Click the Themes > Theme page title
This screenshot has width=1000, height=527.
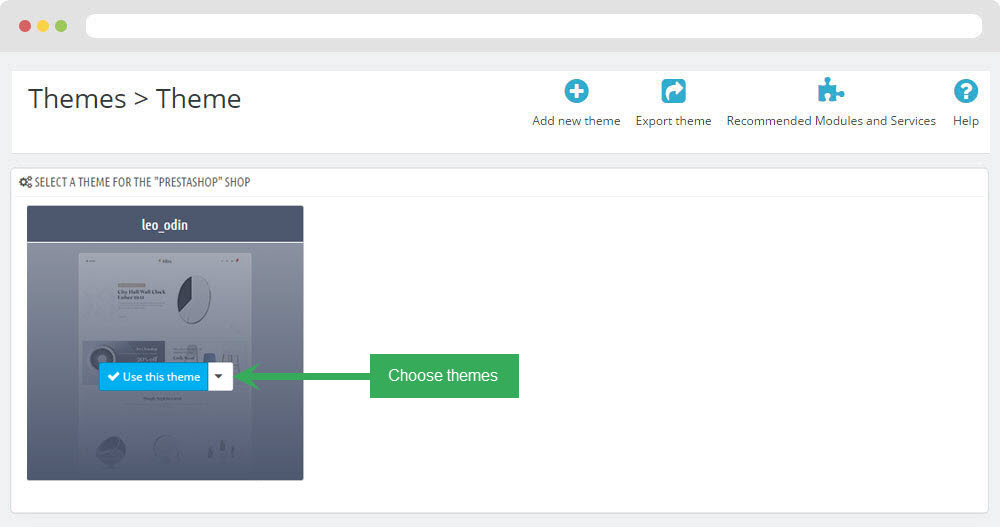(135, 99)
